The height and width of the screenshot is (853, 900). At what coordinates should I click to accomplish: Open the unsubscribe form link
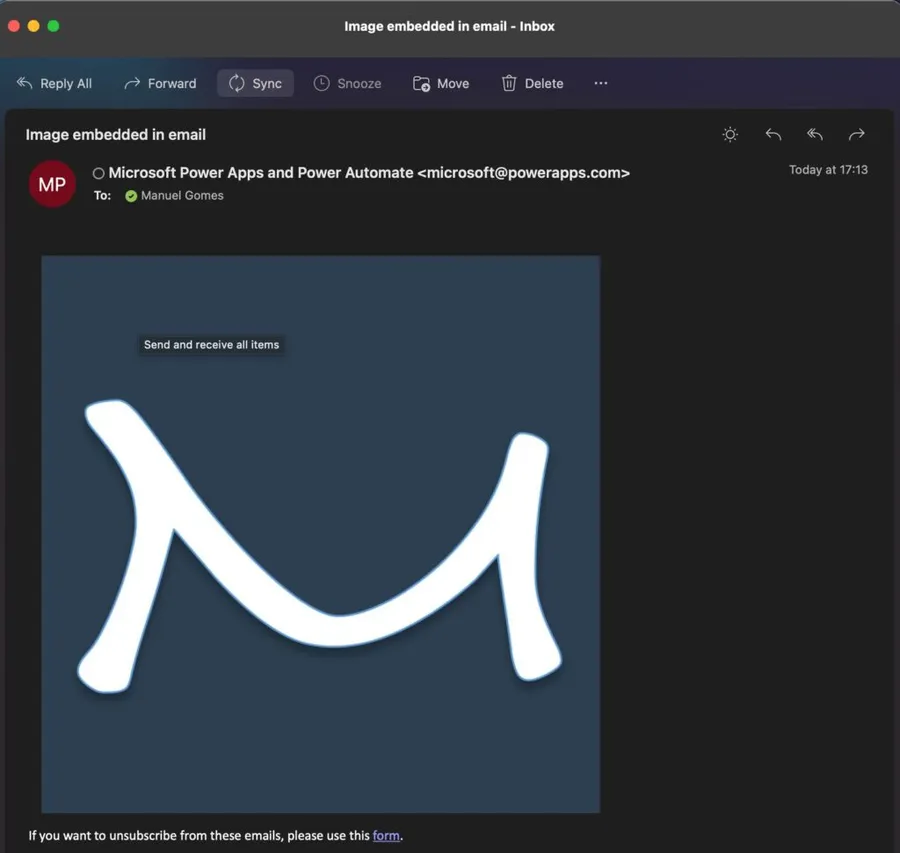point(386,836)
